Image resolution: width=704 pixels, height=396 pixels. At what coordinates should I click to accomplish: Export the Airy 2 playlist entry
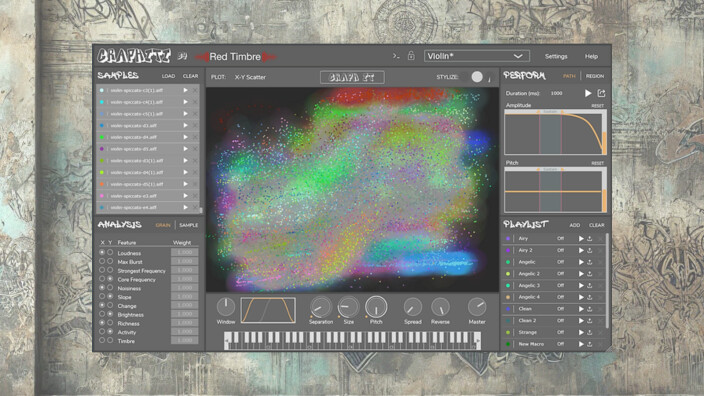pyautogui.click(x=590, y=250)
